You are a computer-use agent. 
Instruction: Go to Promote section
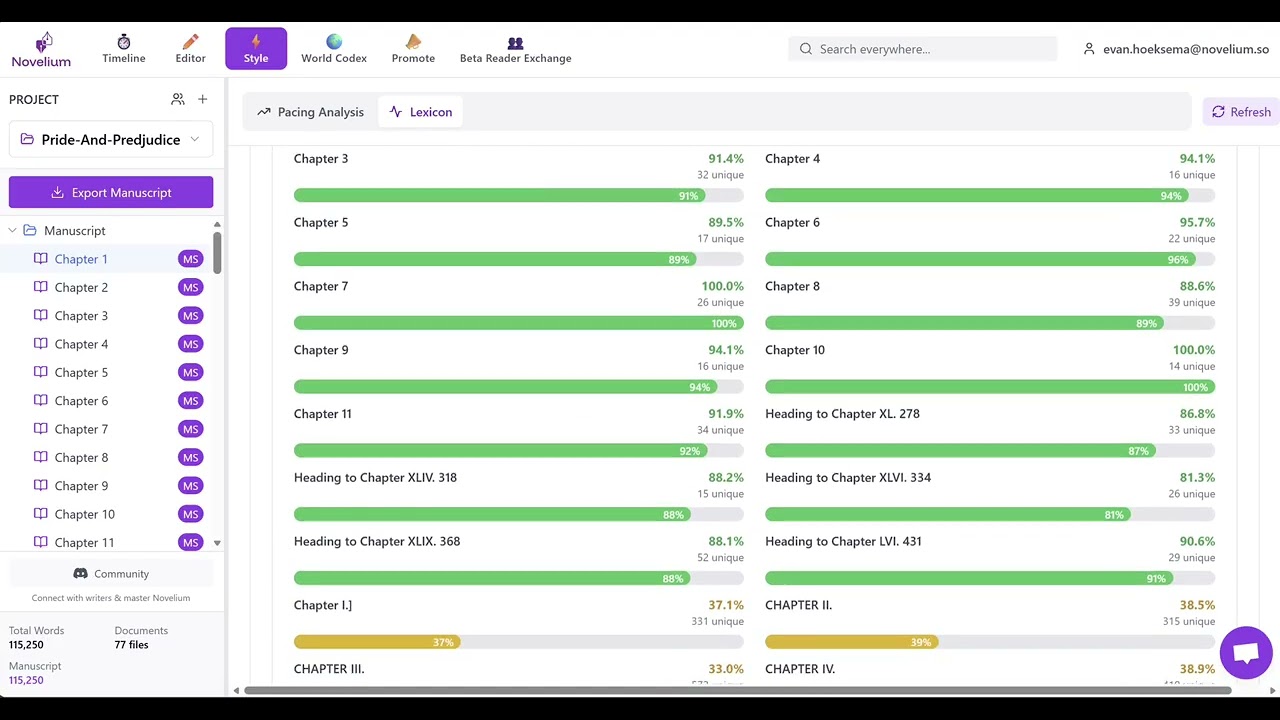[413, 49]
